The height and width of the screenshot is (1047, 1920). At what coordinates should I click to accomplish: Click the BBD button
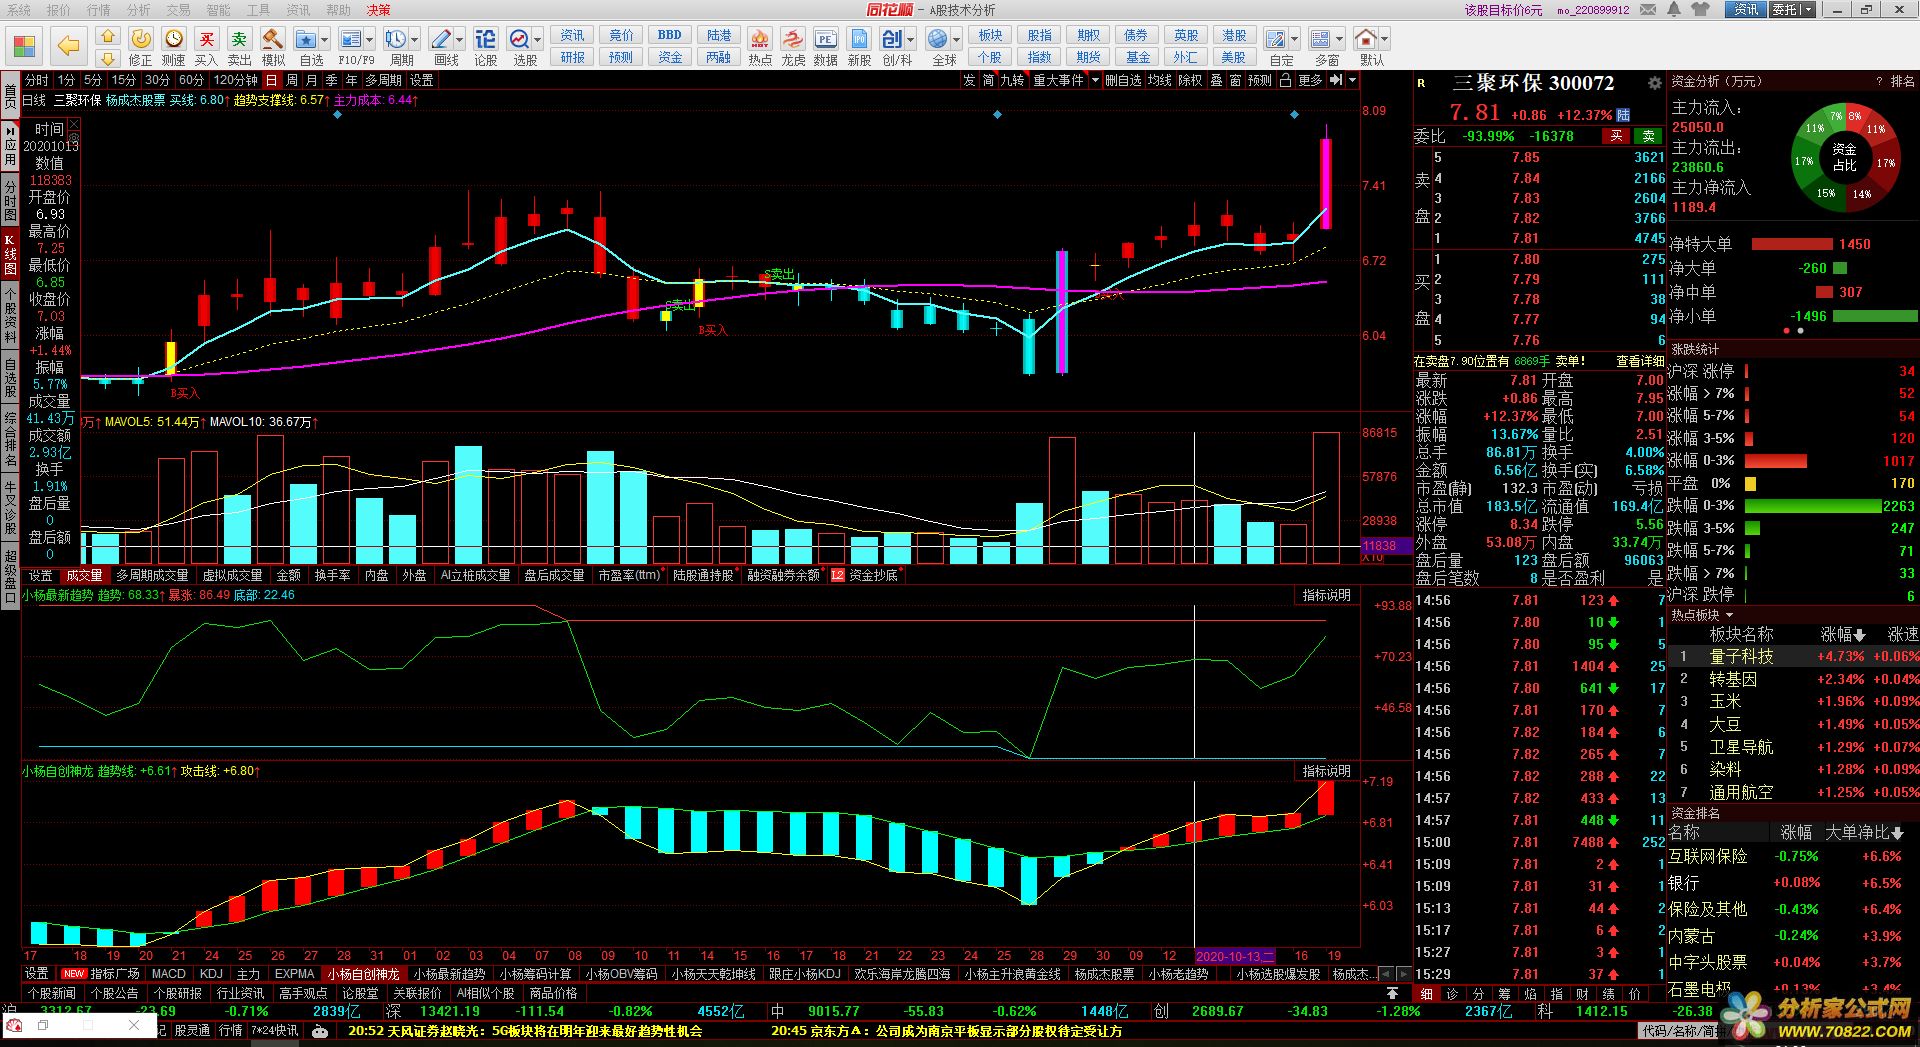click(x=670, y=35)
